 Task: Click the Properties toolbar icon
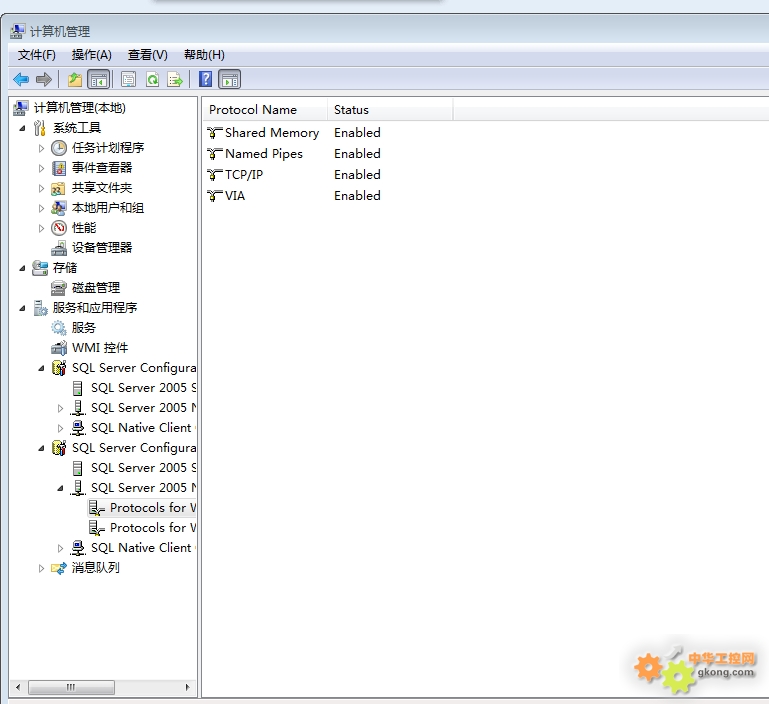128,79
